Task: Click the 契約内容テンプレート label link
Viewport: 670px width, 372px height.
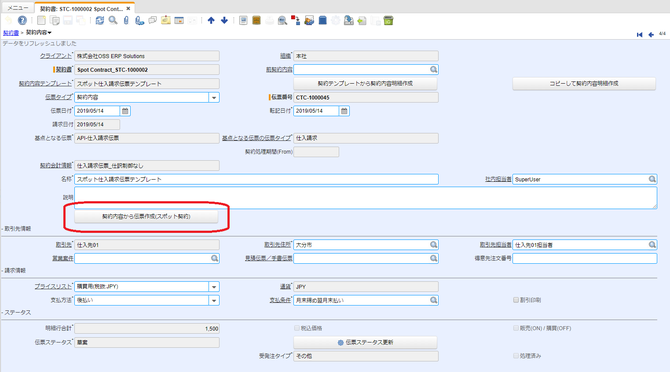Action: point(45,84)
